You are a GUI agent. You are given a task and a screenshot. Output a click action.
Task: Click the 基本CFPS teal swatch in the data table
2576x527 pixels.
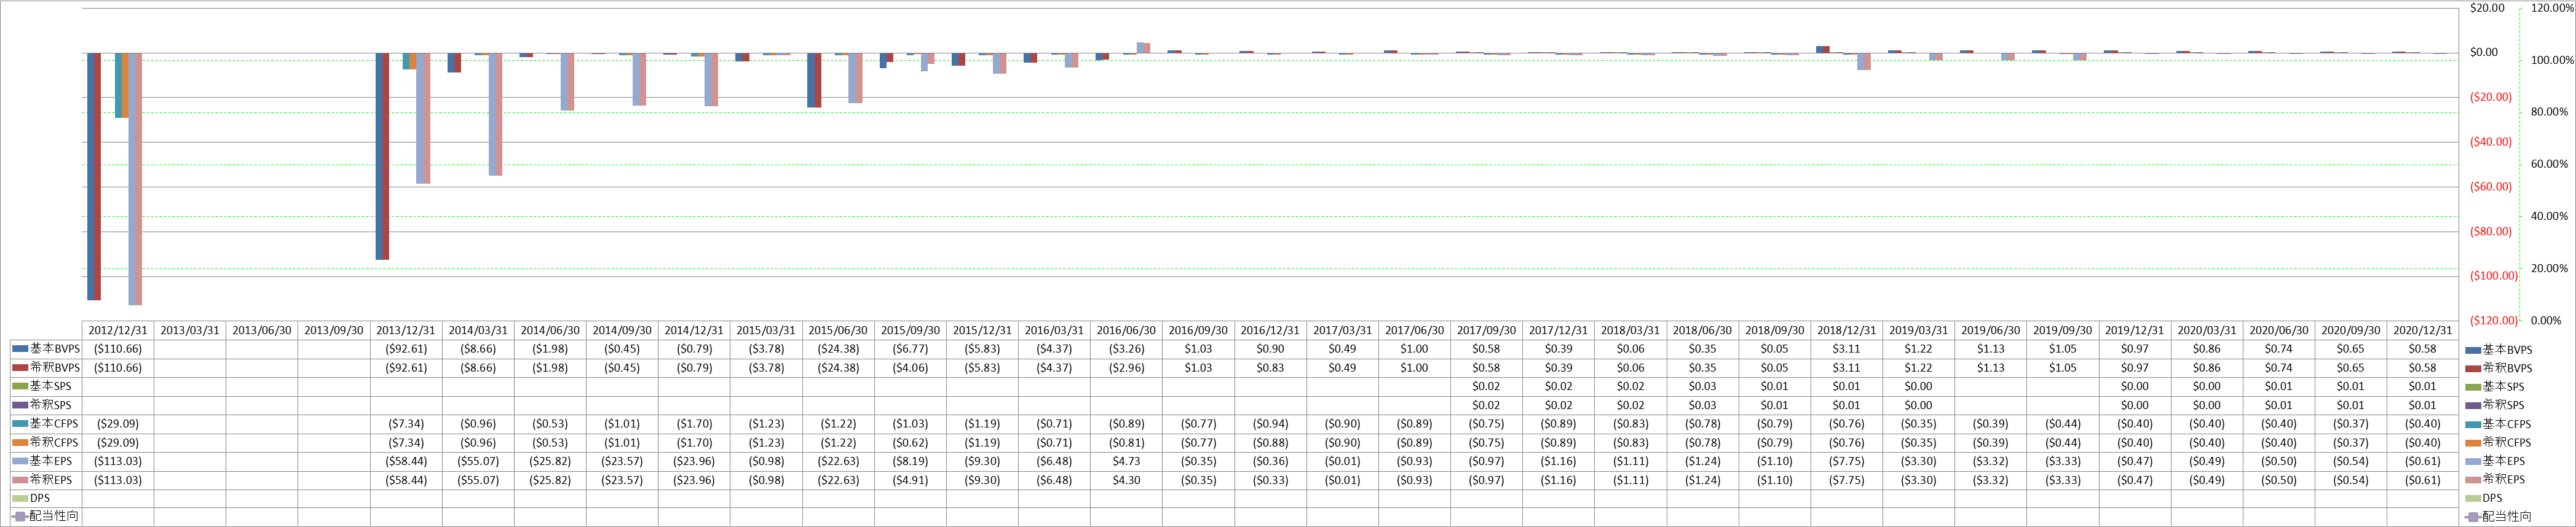coord(21,424)
